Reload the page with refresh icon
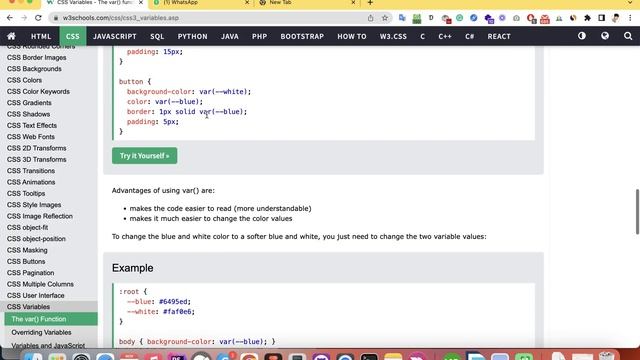Image resolution: width=640 pixels, height=360 pixels. point(38,18)
